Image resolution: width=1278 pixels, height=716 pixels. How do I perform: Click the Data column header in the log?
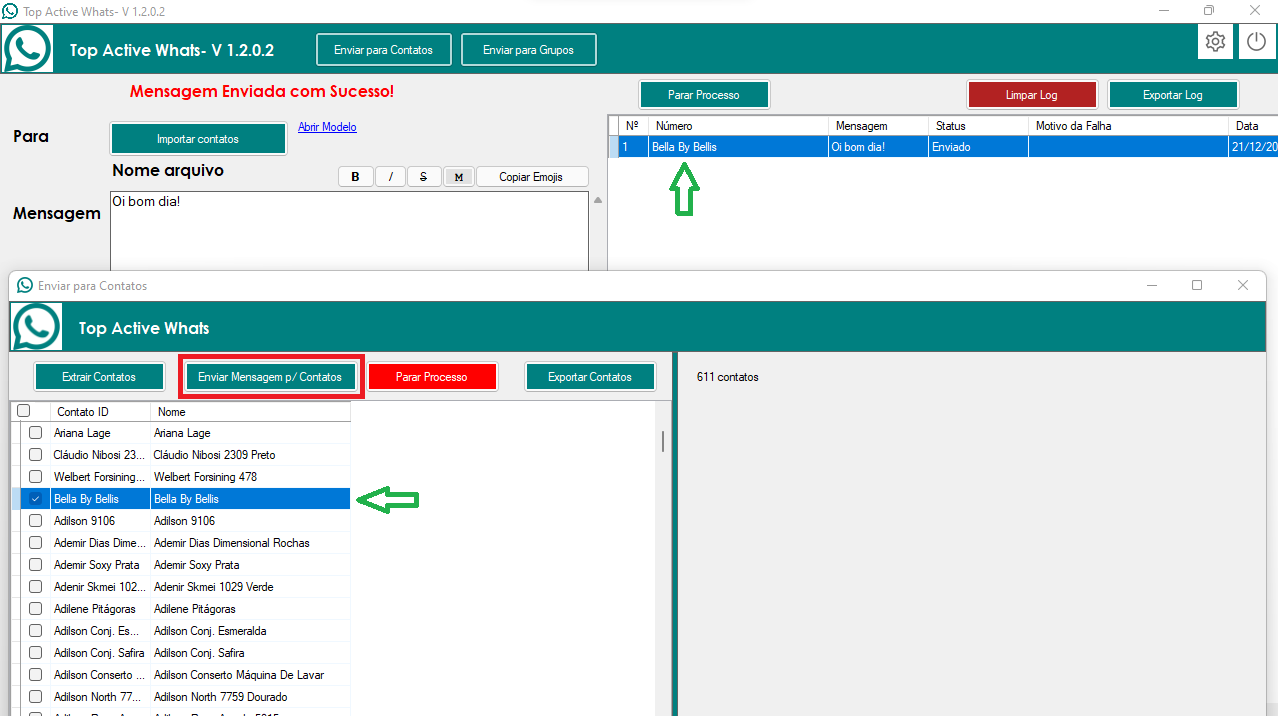tap(1253, 126)
